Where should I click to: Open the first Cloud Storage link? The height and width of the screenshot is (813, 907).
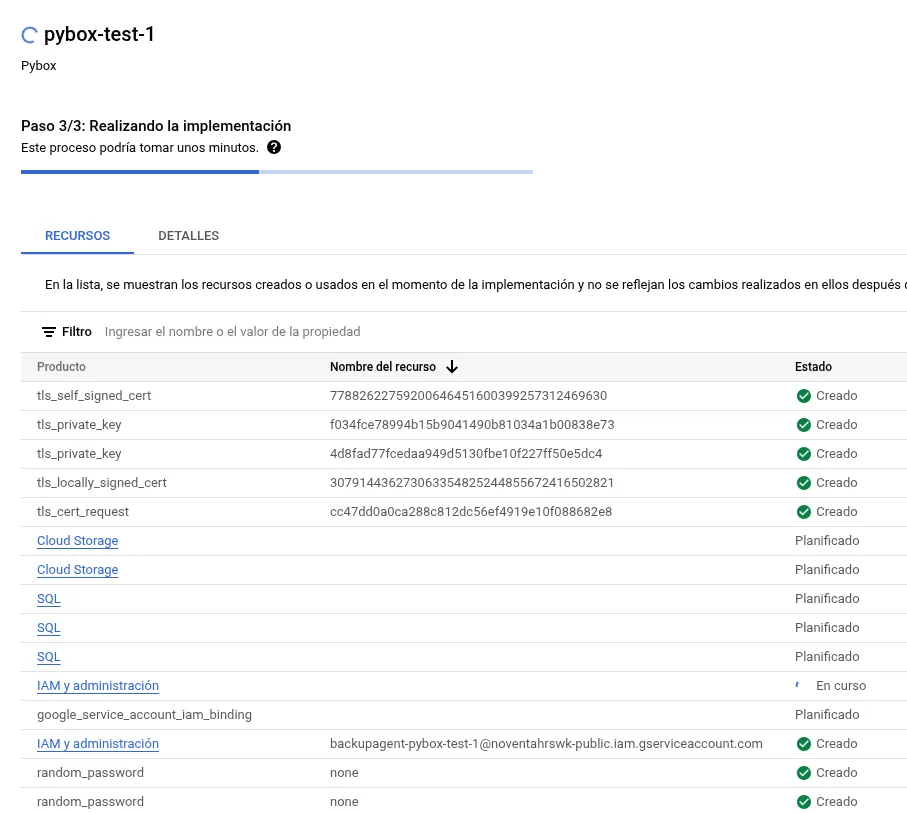(x=78, y=540)
